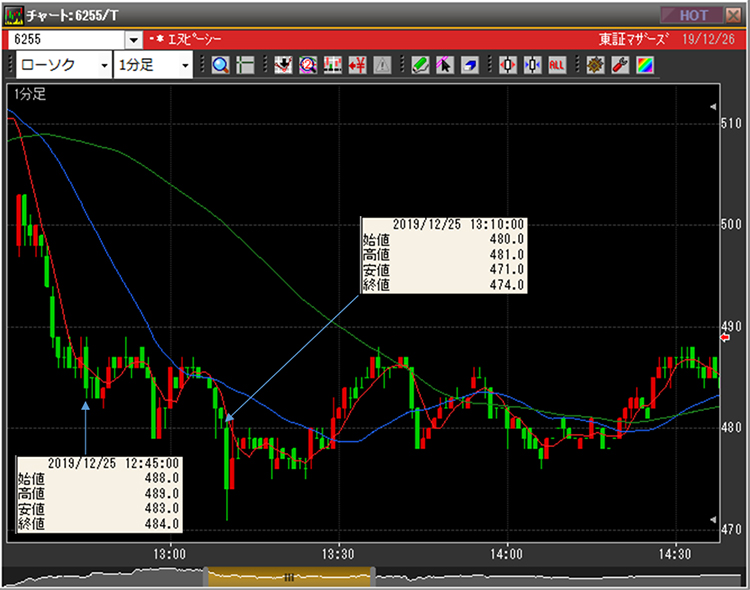The height and width of the screenshot is (590, 750).
Task: Toggle the HOT button in title bar
Action: click(x=691, y=15)
